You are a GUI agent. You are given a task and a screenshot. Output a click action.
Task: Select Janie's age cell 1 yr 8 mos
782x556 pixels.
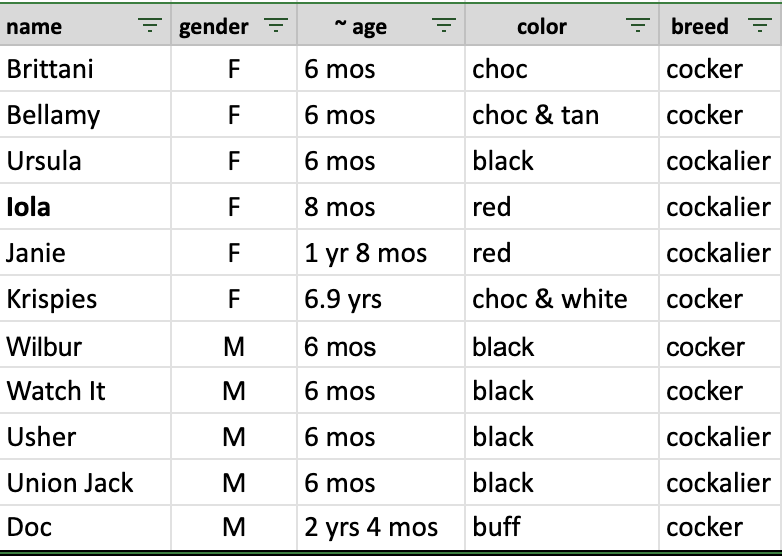[380, 253]
